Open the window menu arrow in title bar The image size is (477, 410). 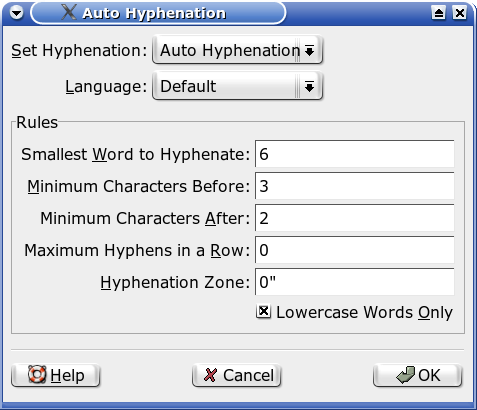coord(16,13)
